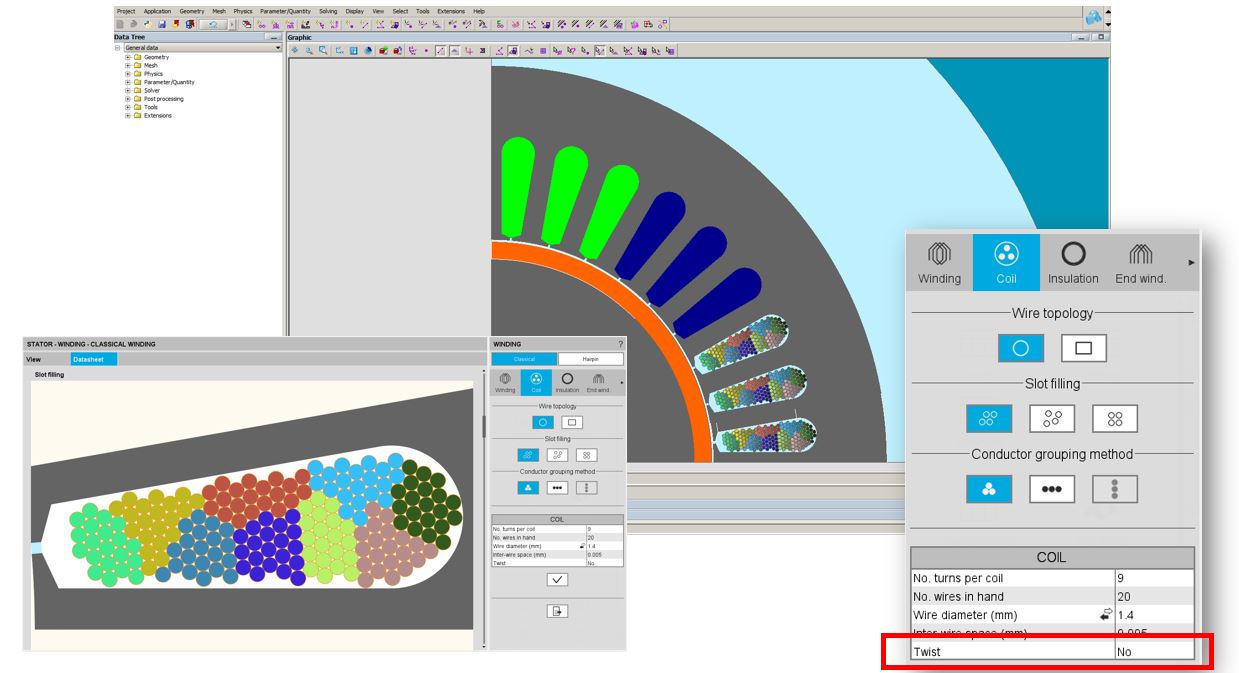Click the Twist value cell in enlarged COIL table
Viewport: 1239px width, 673px height.
coord(1154,652)
